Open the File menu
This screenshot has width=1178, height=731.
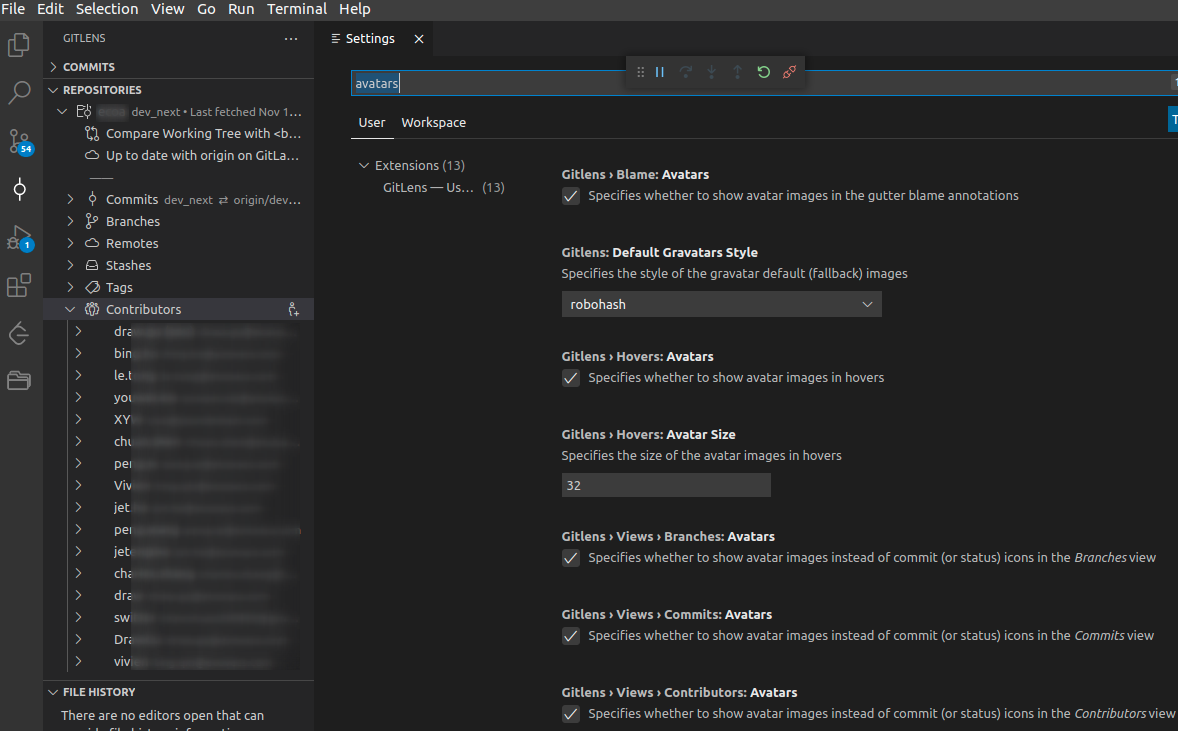pyautogui.click(x=13, y=9)
